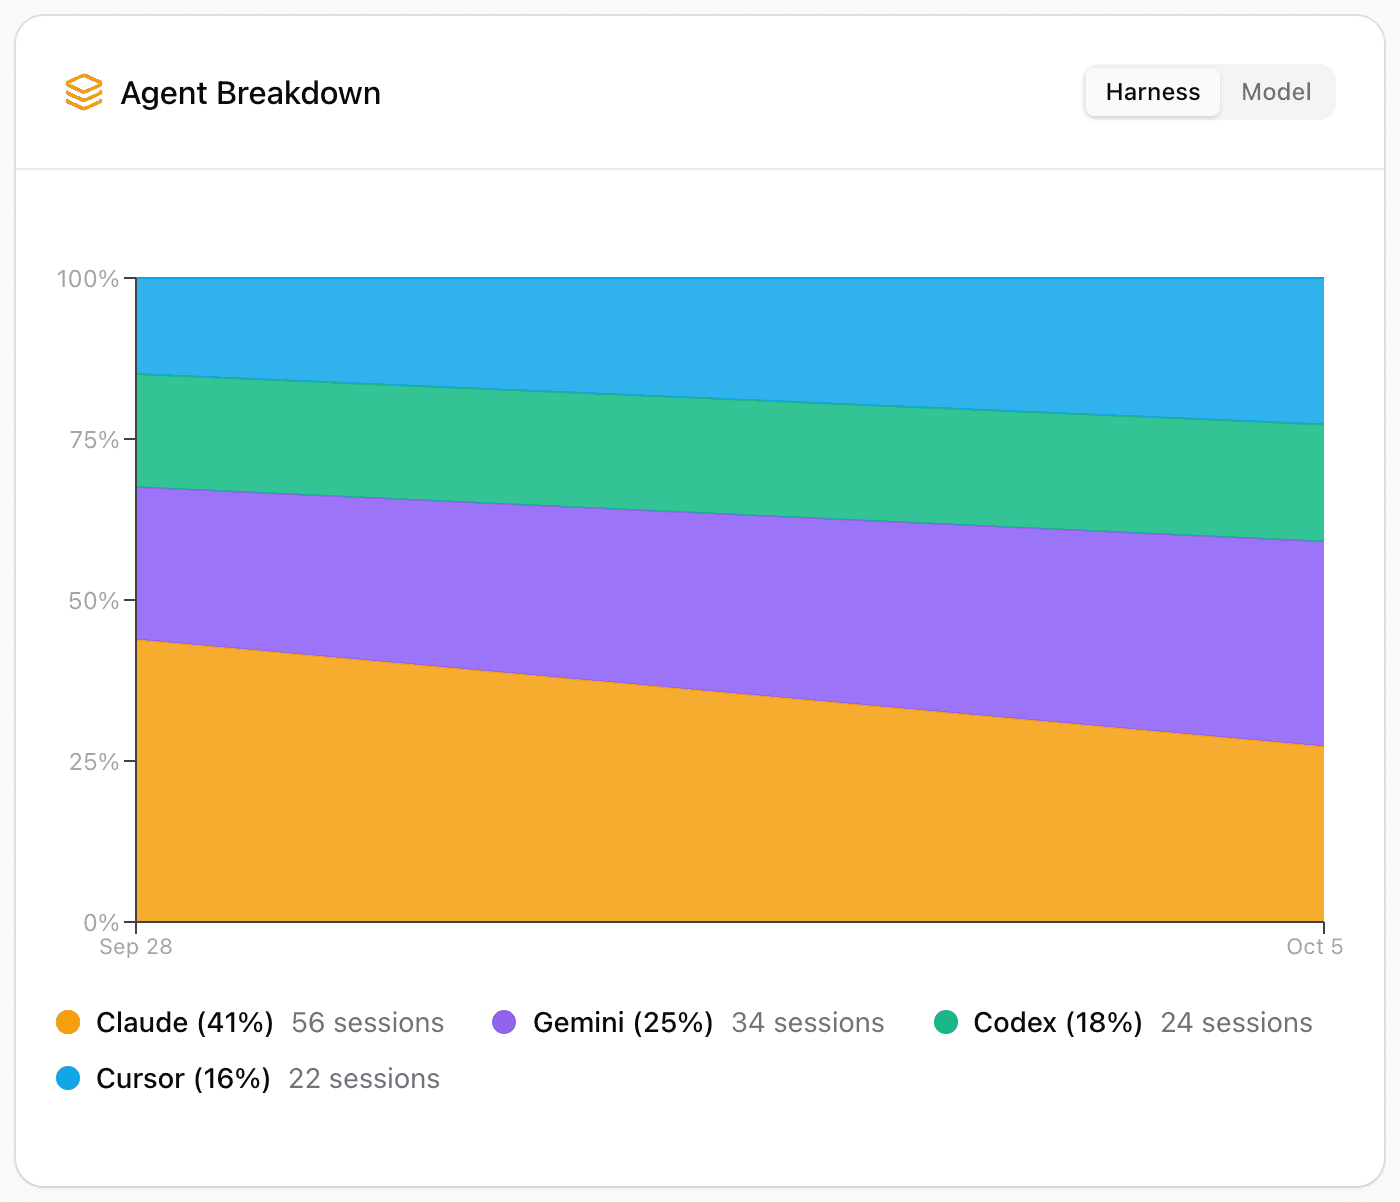This screenshot has width=1400, height=1202.
Task: Select the Claude (41%) legend label
Action: [185, 1022]
